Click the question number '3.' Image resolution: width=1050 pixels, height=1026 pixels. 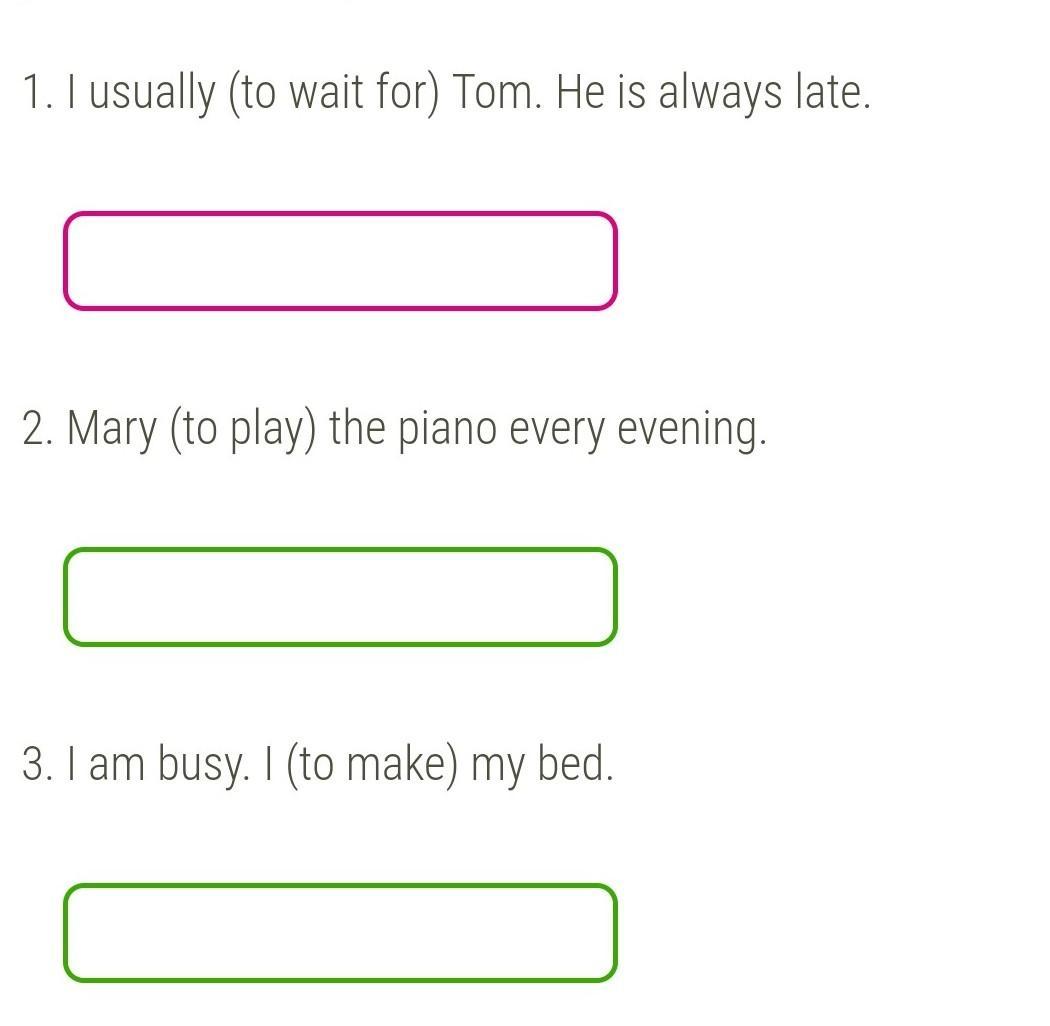coord(38,767)
